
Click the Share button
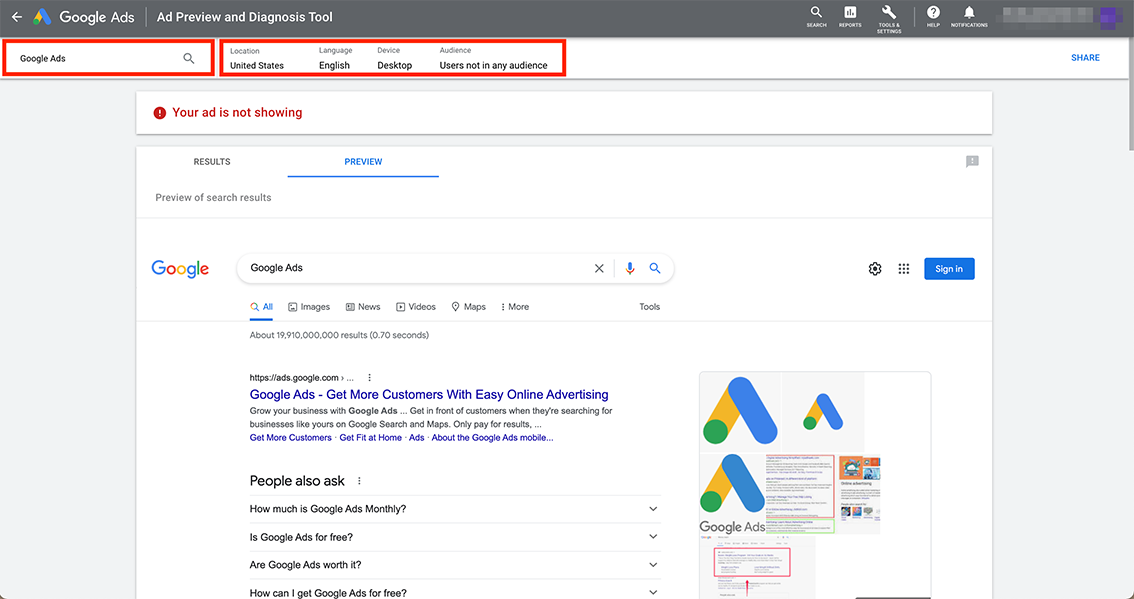tap(1085, 58)
